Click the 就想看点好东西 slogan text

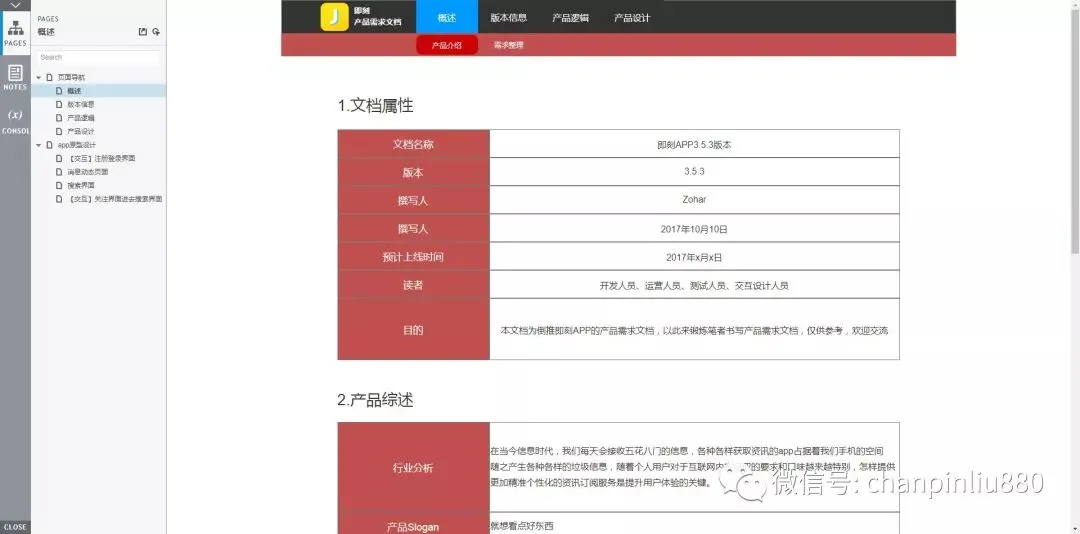pyautogui.click(x=522, y=526)
